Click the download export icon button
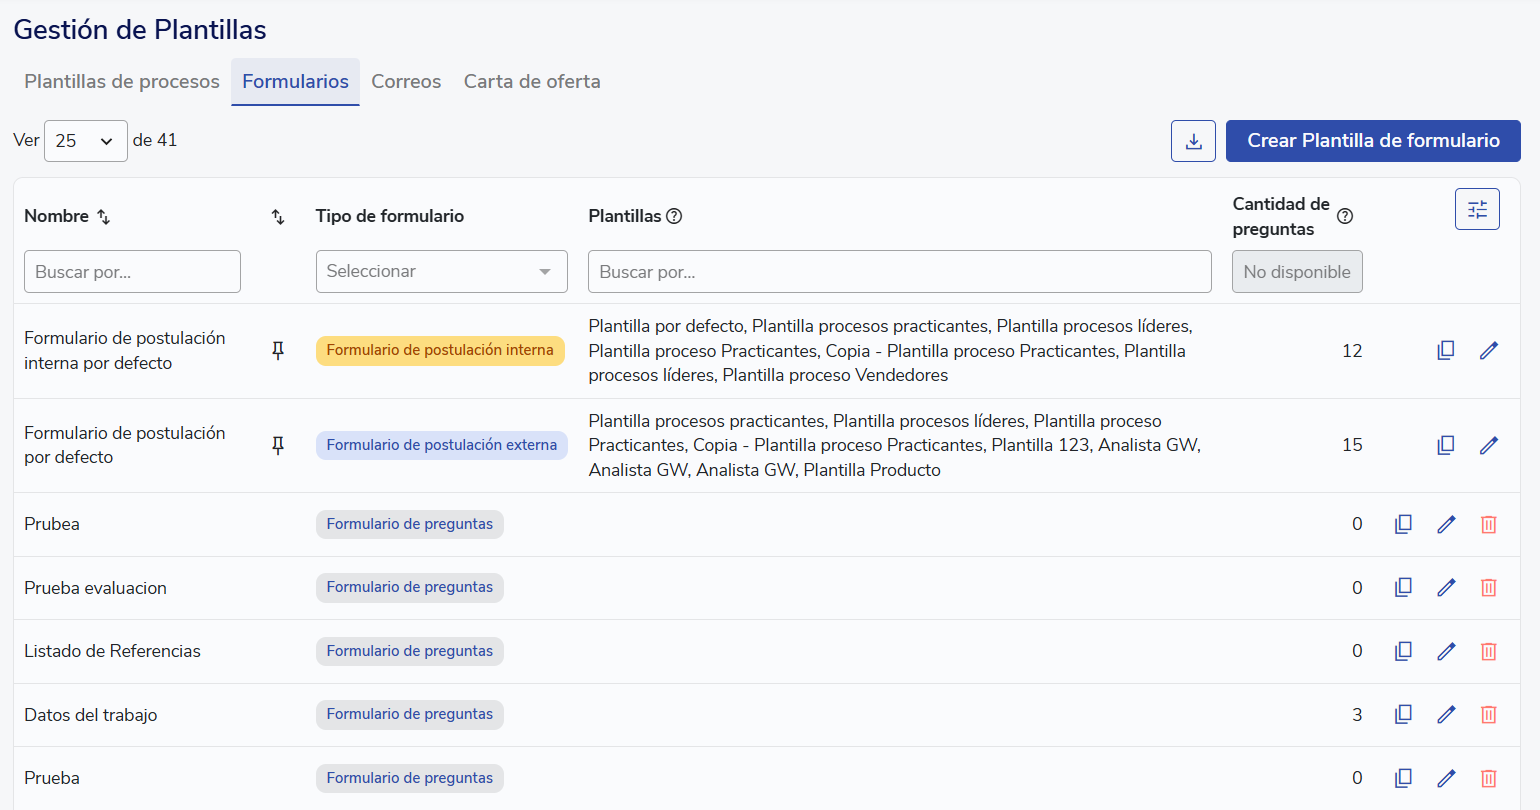The image size is (1540, 810). click(1193, 141)
